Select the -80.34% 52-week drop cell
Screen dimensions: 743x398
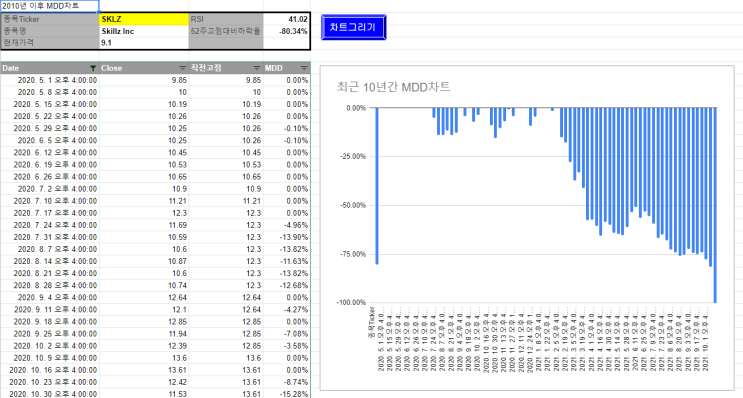pyautogui.click(x=287, y=31)
